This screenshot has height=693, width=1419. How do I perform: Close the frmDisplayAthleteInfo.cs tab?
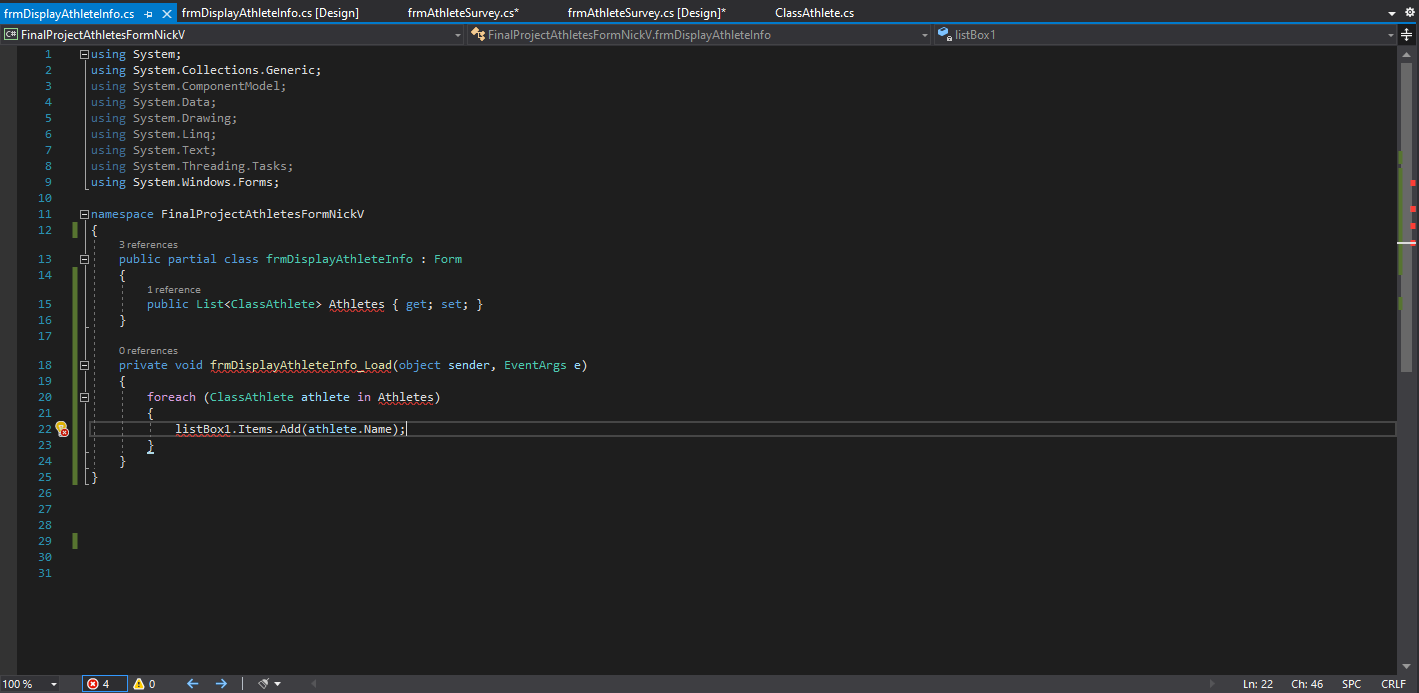(167, 14)
